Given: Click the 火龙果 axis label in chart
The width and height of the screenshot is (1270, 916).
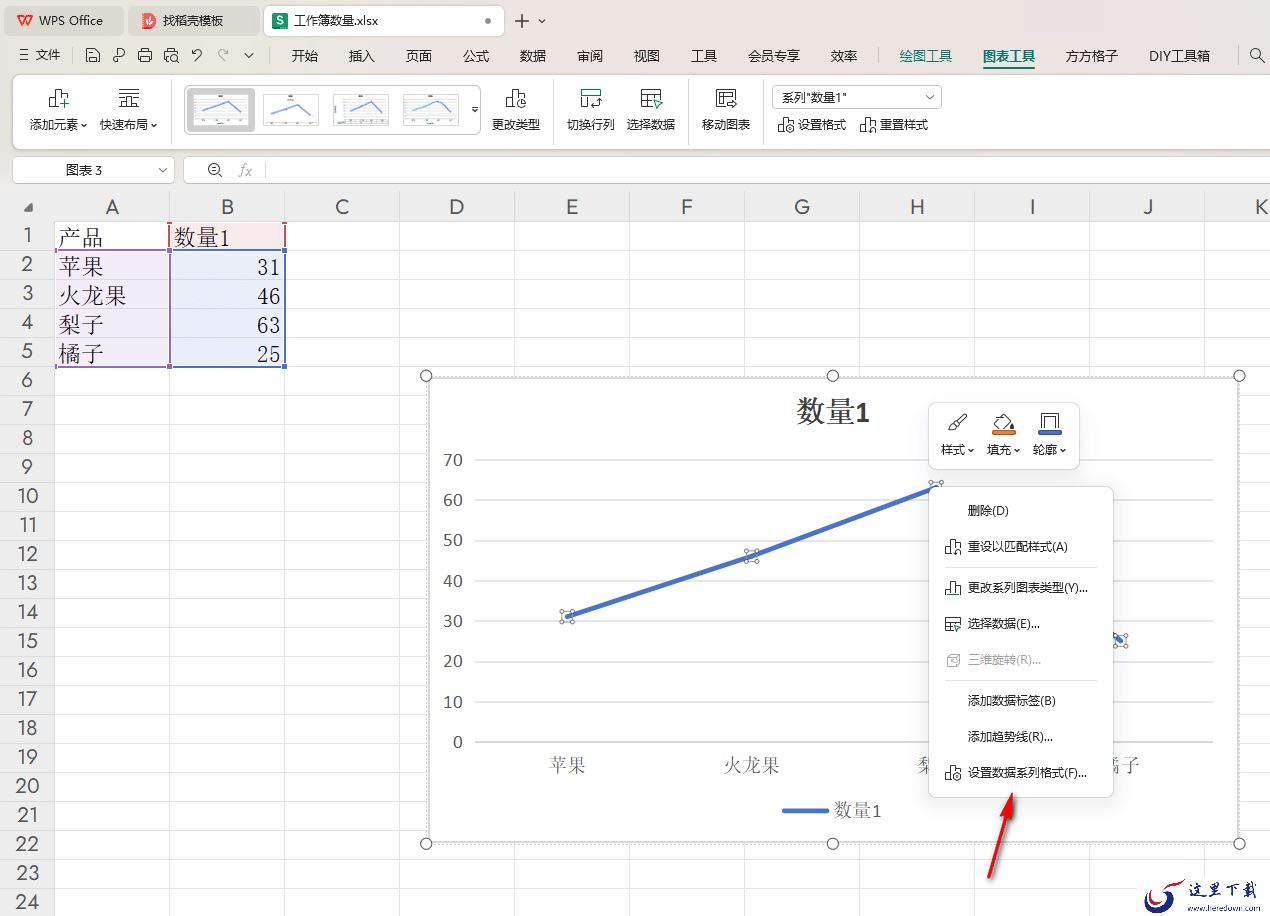Looking at the screenshot, I should point(751,766).
